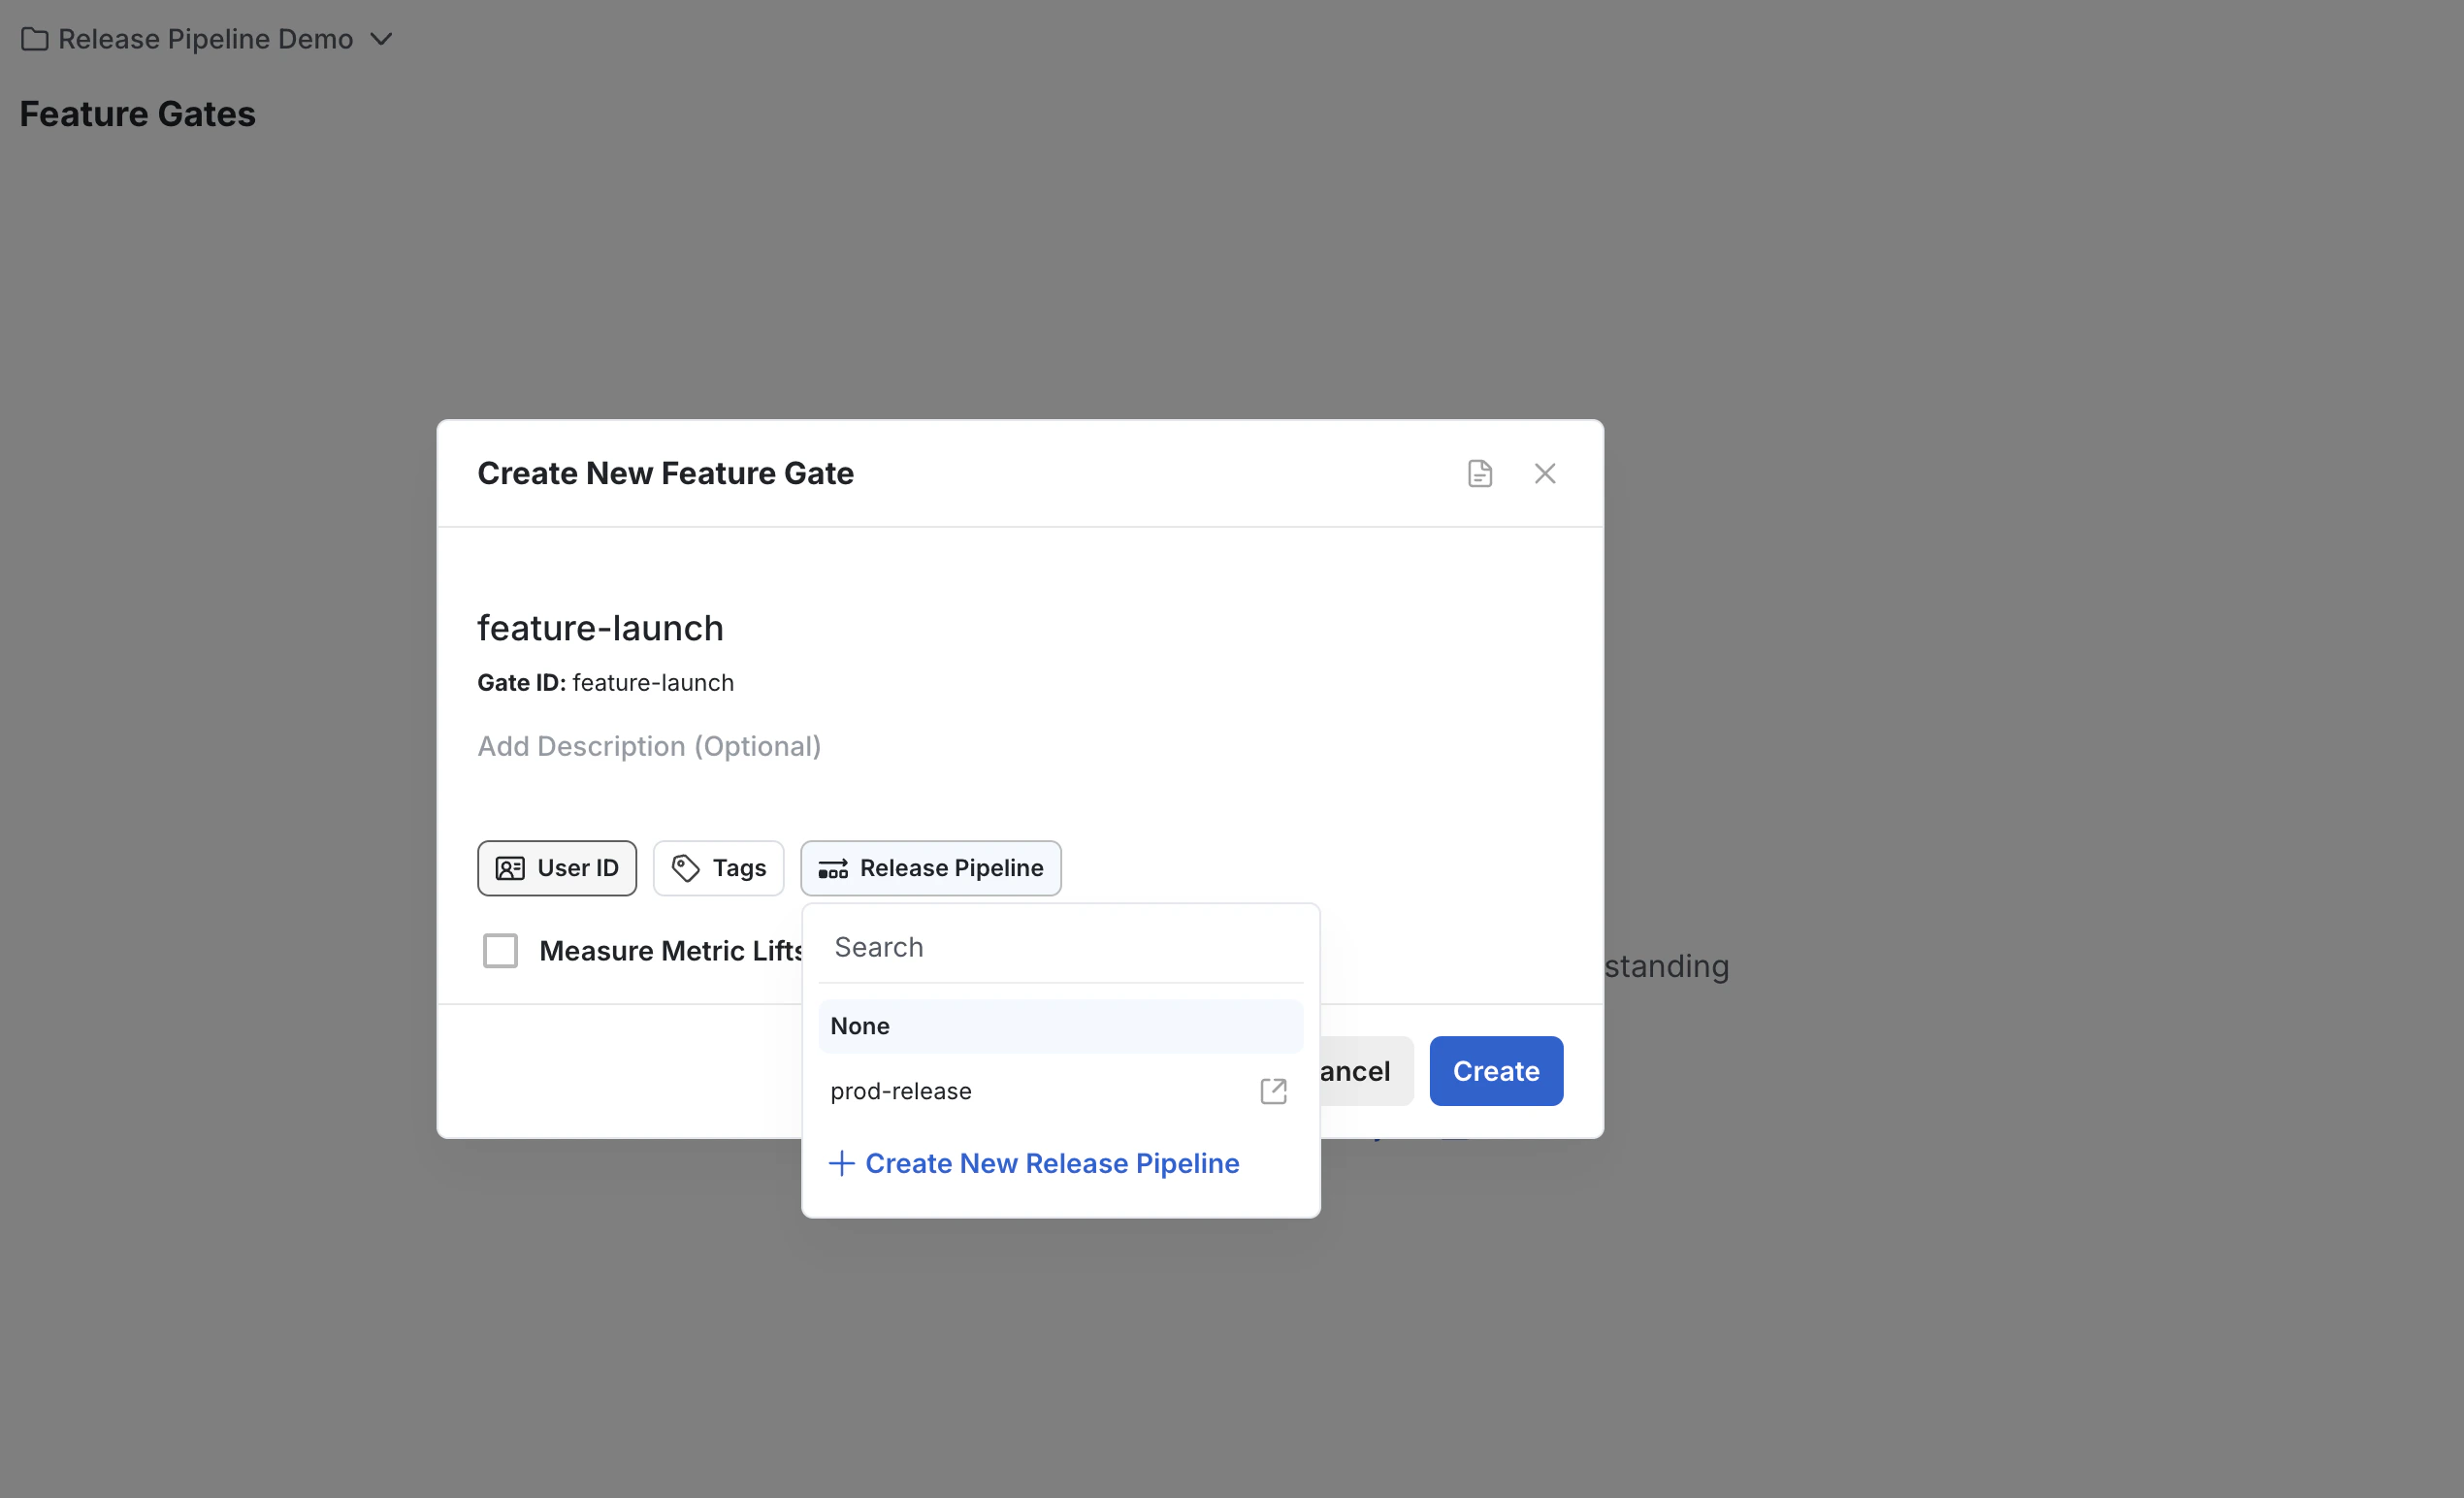Close the Create New Feature Gate dialog
The width and height of the screenshot is (2464, 1498).
(x=1544, y=473)
